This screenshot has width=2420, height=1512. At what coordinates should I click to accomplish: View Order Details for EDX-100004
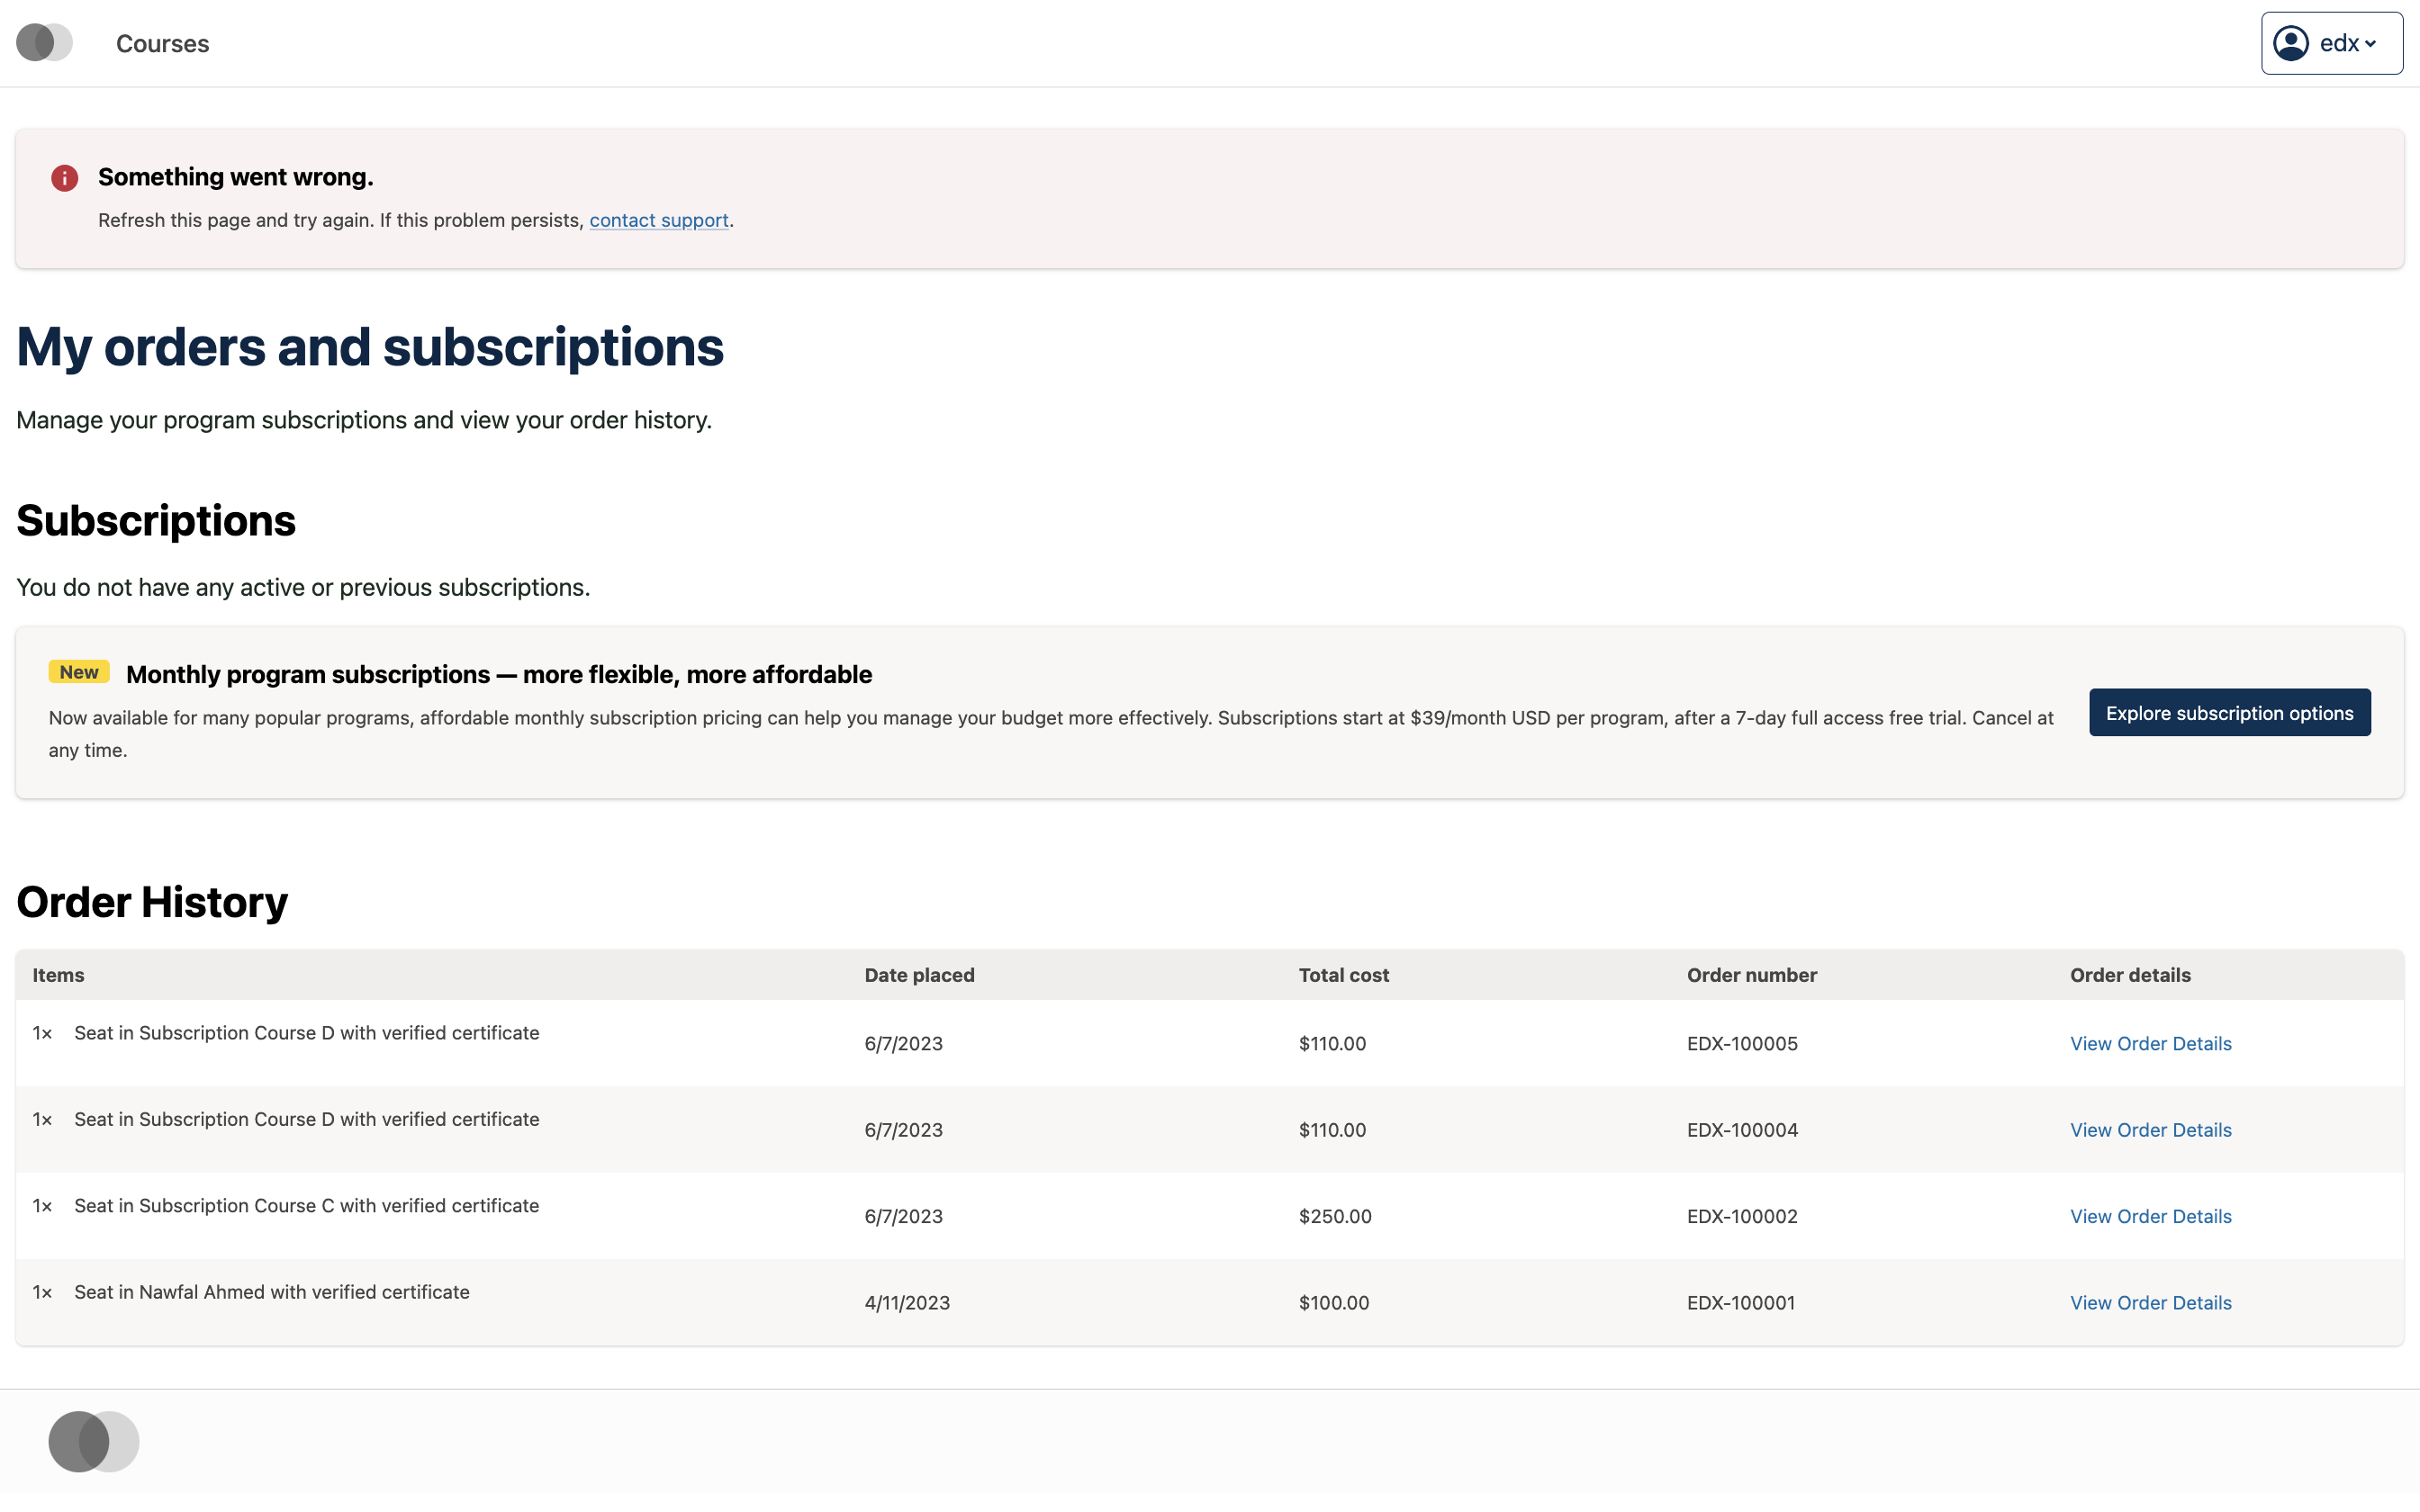[2150, 1130]
